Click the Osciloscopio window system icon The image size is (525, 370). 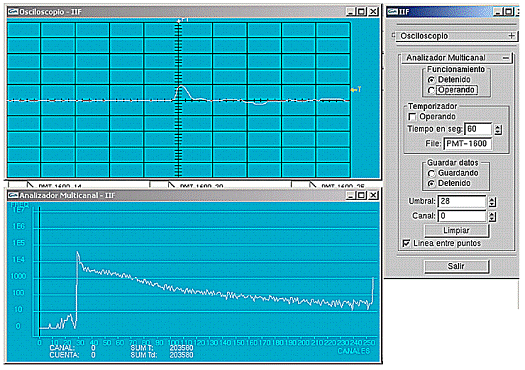tap(13, 12)
